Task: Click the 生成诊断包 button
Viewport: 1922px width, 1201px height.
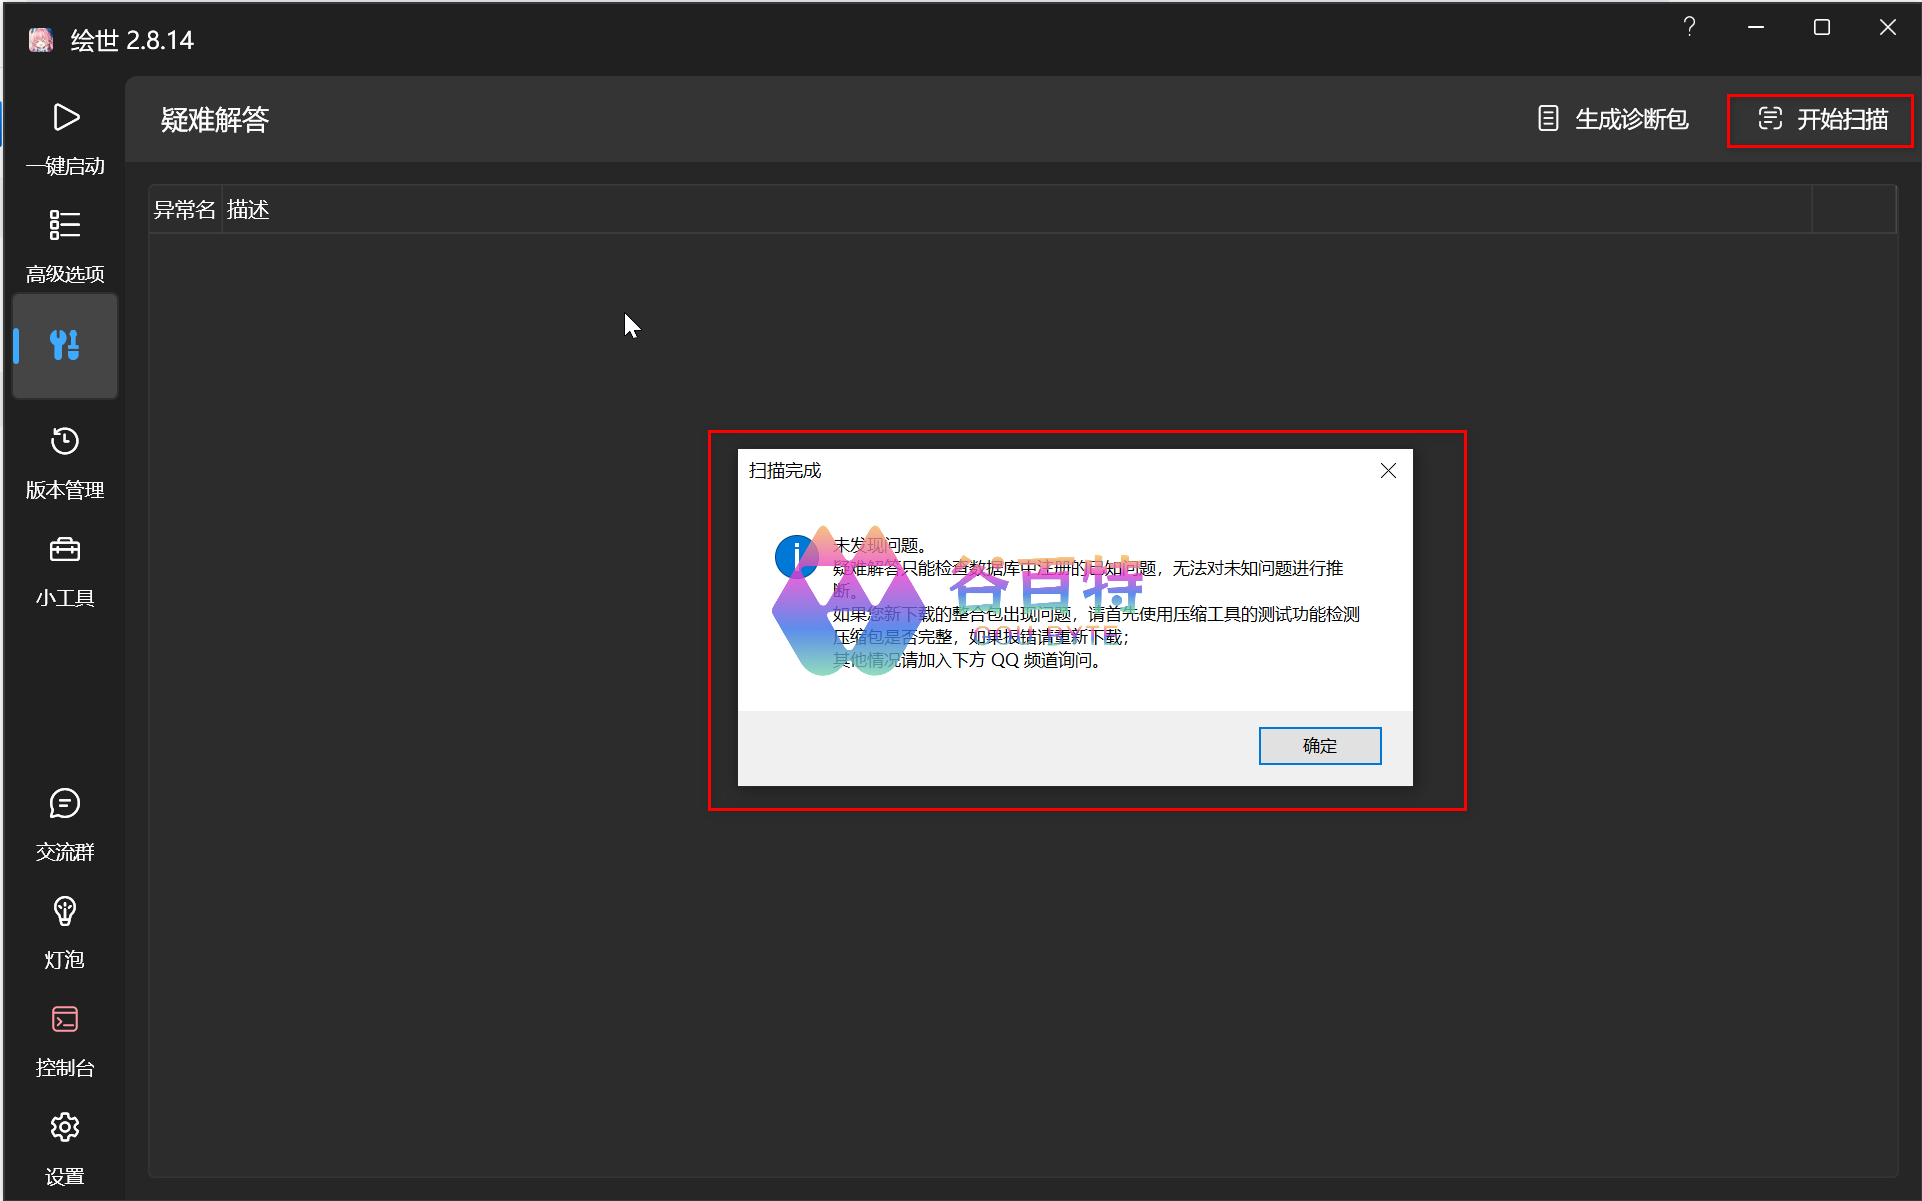Action: pyautogui.click(x=1612, y=120)
